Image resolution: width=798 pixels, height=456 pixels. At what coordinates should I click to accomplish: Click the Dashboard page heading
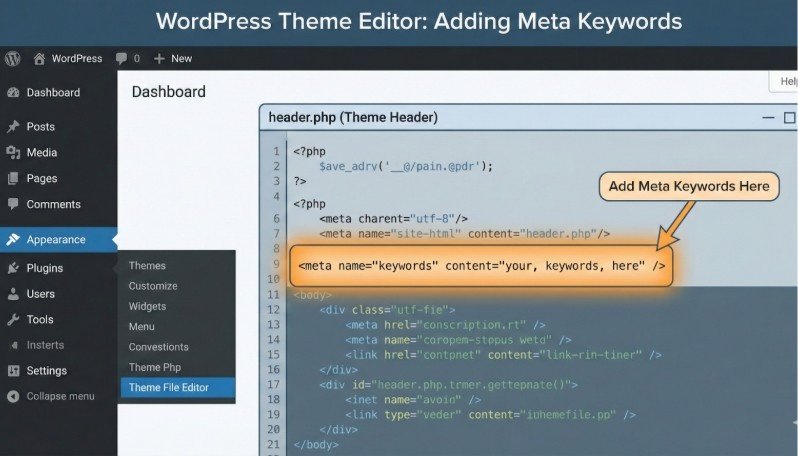click(x=168, y=92)
